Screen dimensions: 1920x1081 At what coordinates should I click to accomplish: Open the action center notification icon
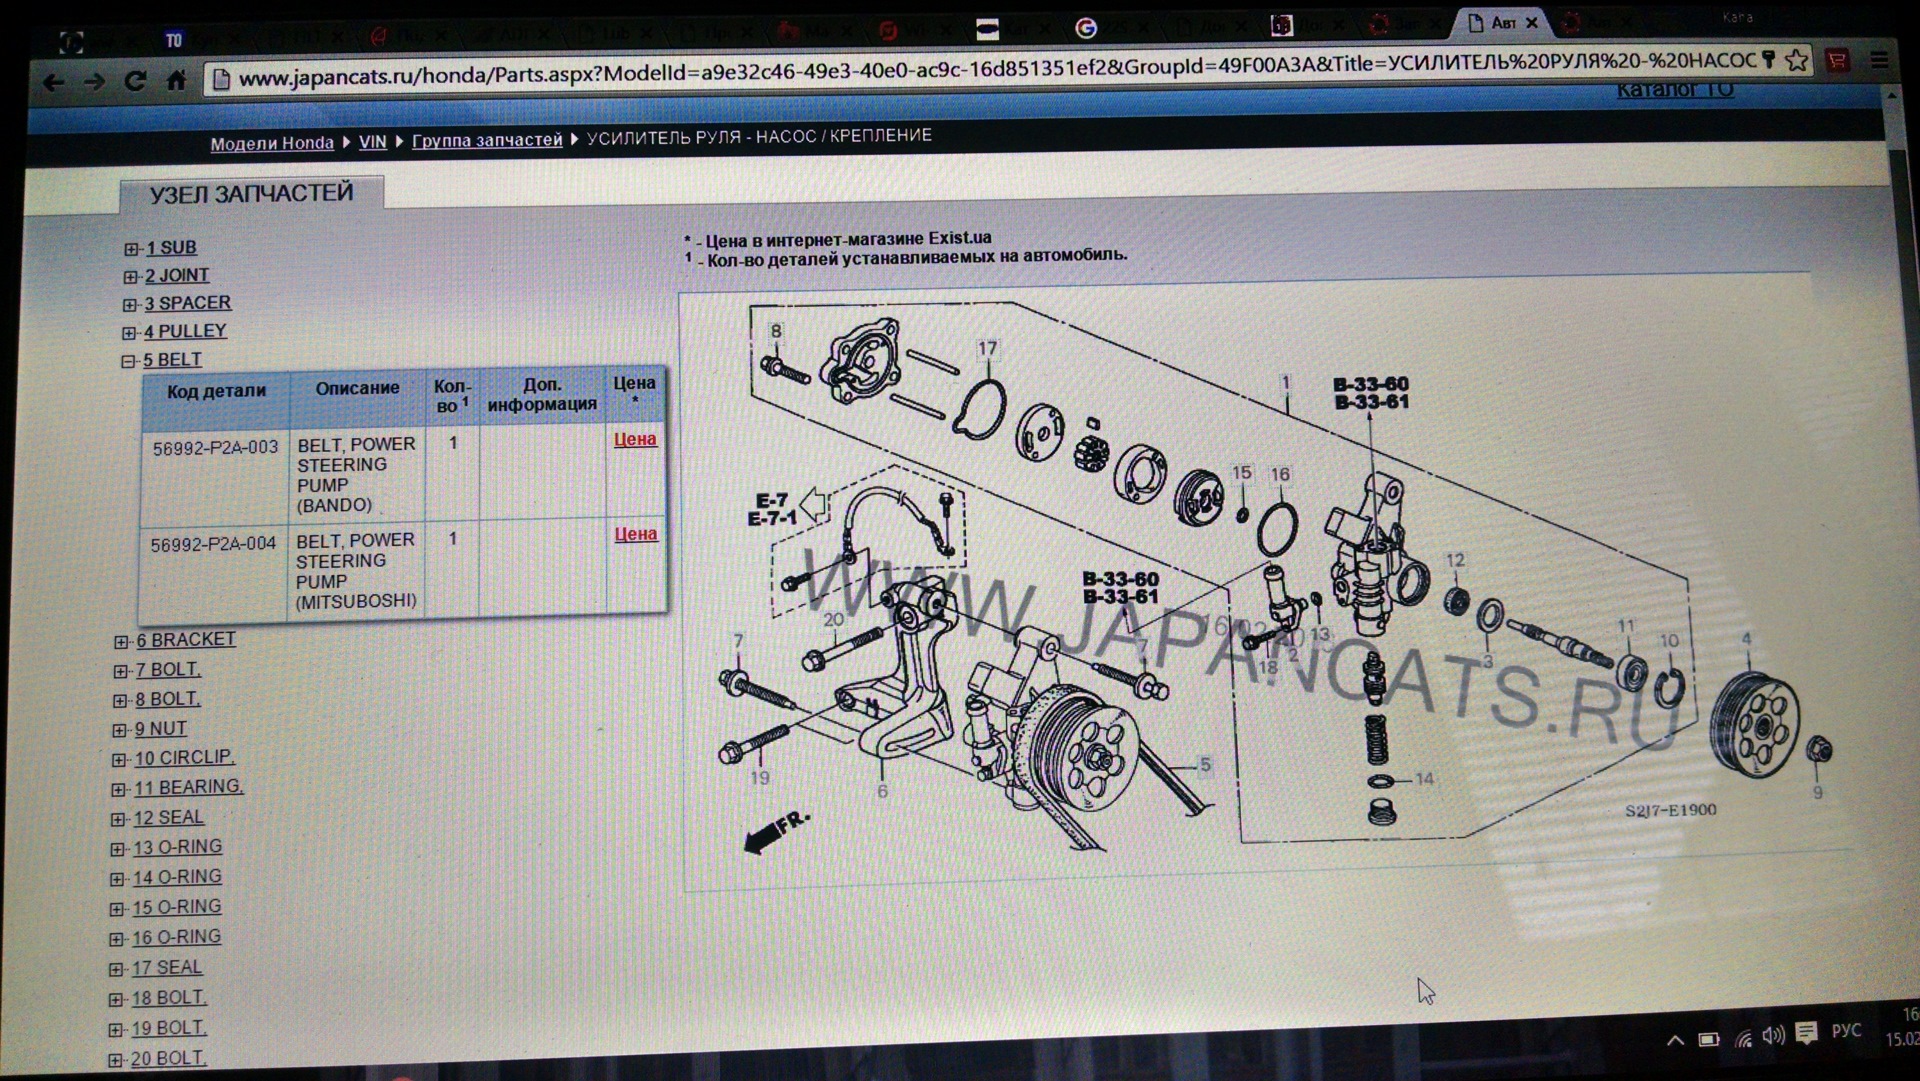(1806, 1033)
